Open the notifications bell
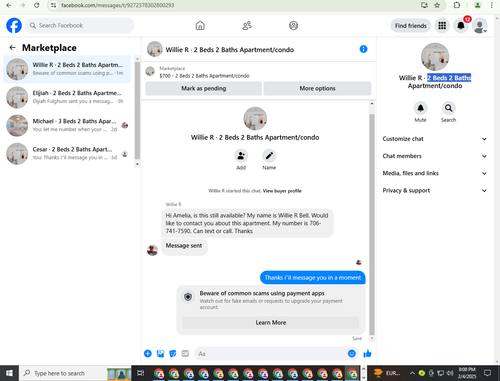Image resolution: width=500 pixels, height=381 pixels. point(461,26)
